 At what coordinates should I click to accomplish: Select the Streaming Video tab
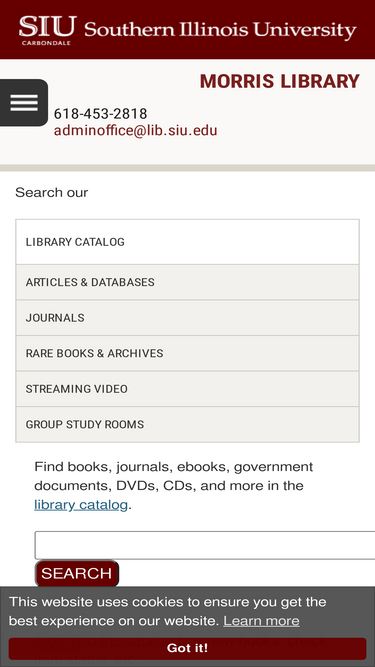click(188, 389)
